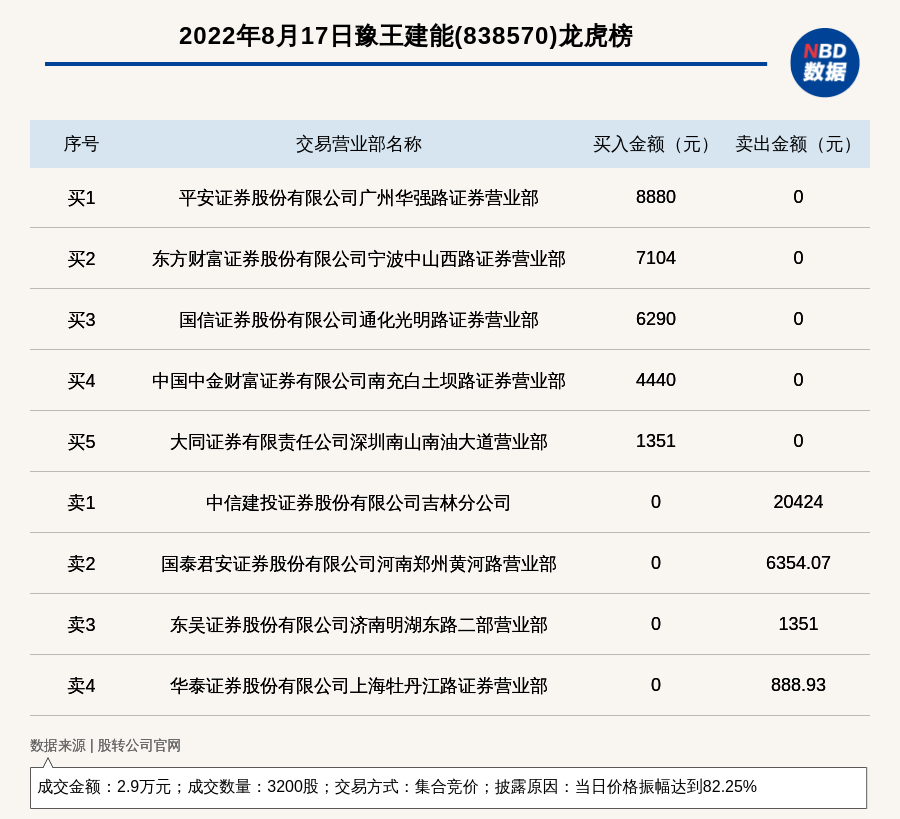Select 国泰君安证券股份有限公司河南郑州黄河路营业部
Viewport: 900px width, 819px height.
(x=359, y=564)
